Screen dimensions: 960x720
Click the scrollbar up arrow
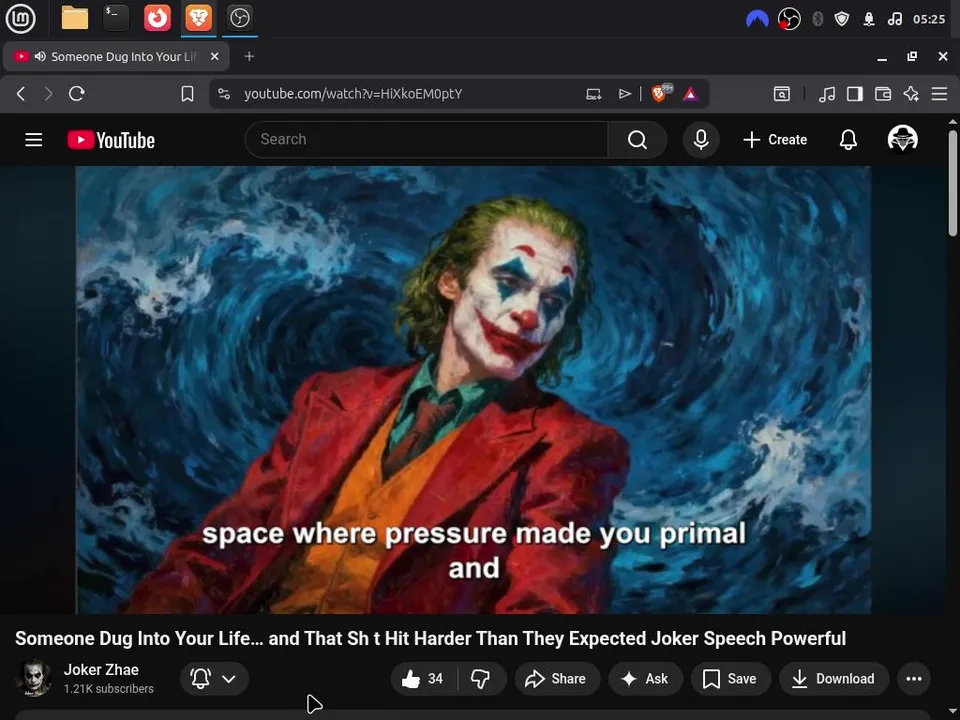953,121
